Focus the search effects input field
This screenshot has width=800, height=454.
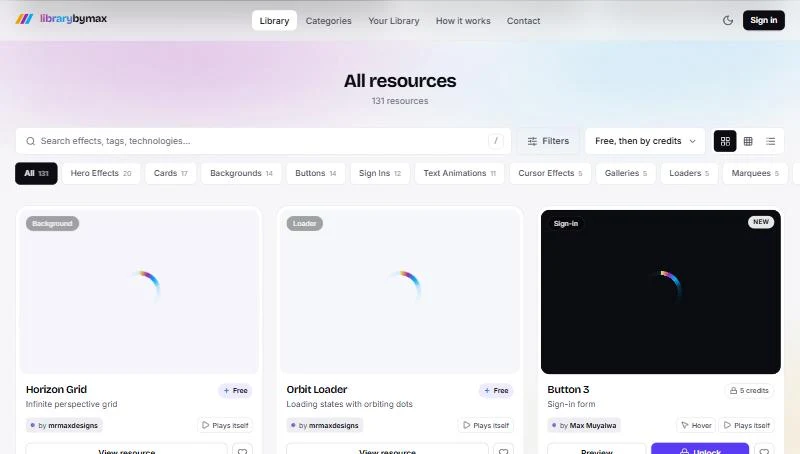263,141
